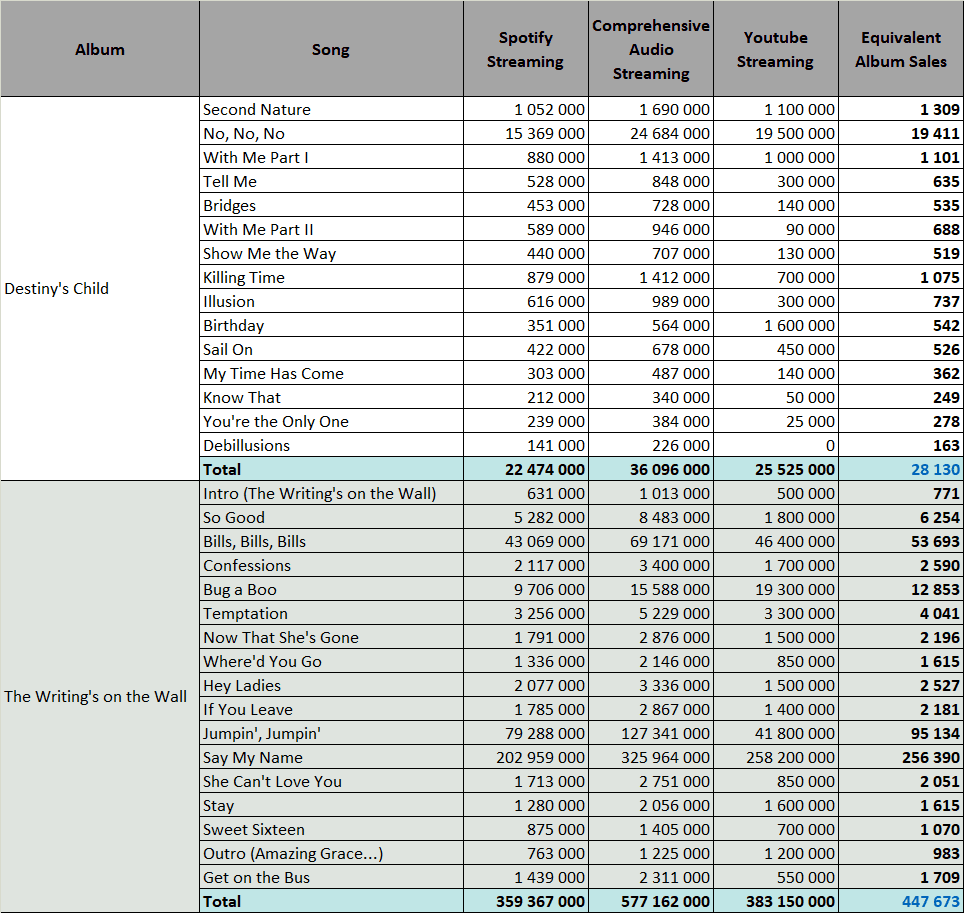Select the Temptation song cell
Viewport: 964px width, 913px height.
tap(331, 612)
